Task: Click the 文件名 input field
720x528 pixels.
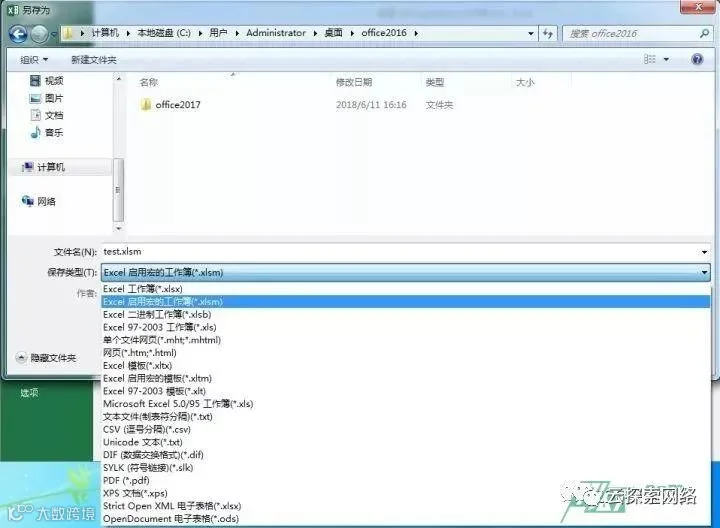Action: pyautogui.click(x=399, y=252)
